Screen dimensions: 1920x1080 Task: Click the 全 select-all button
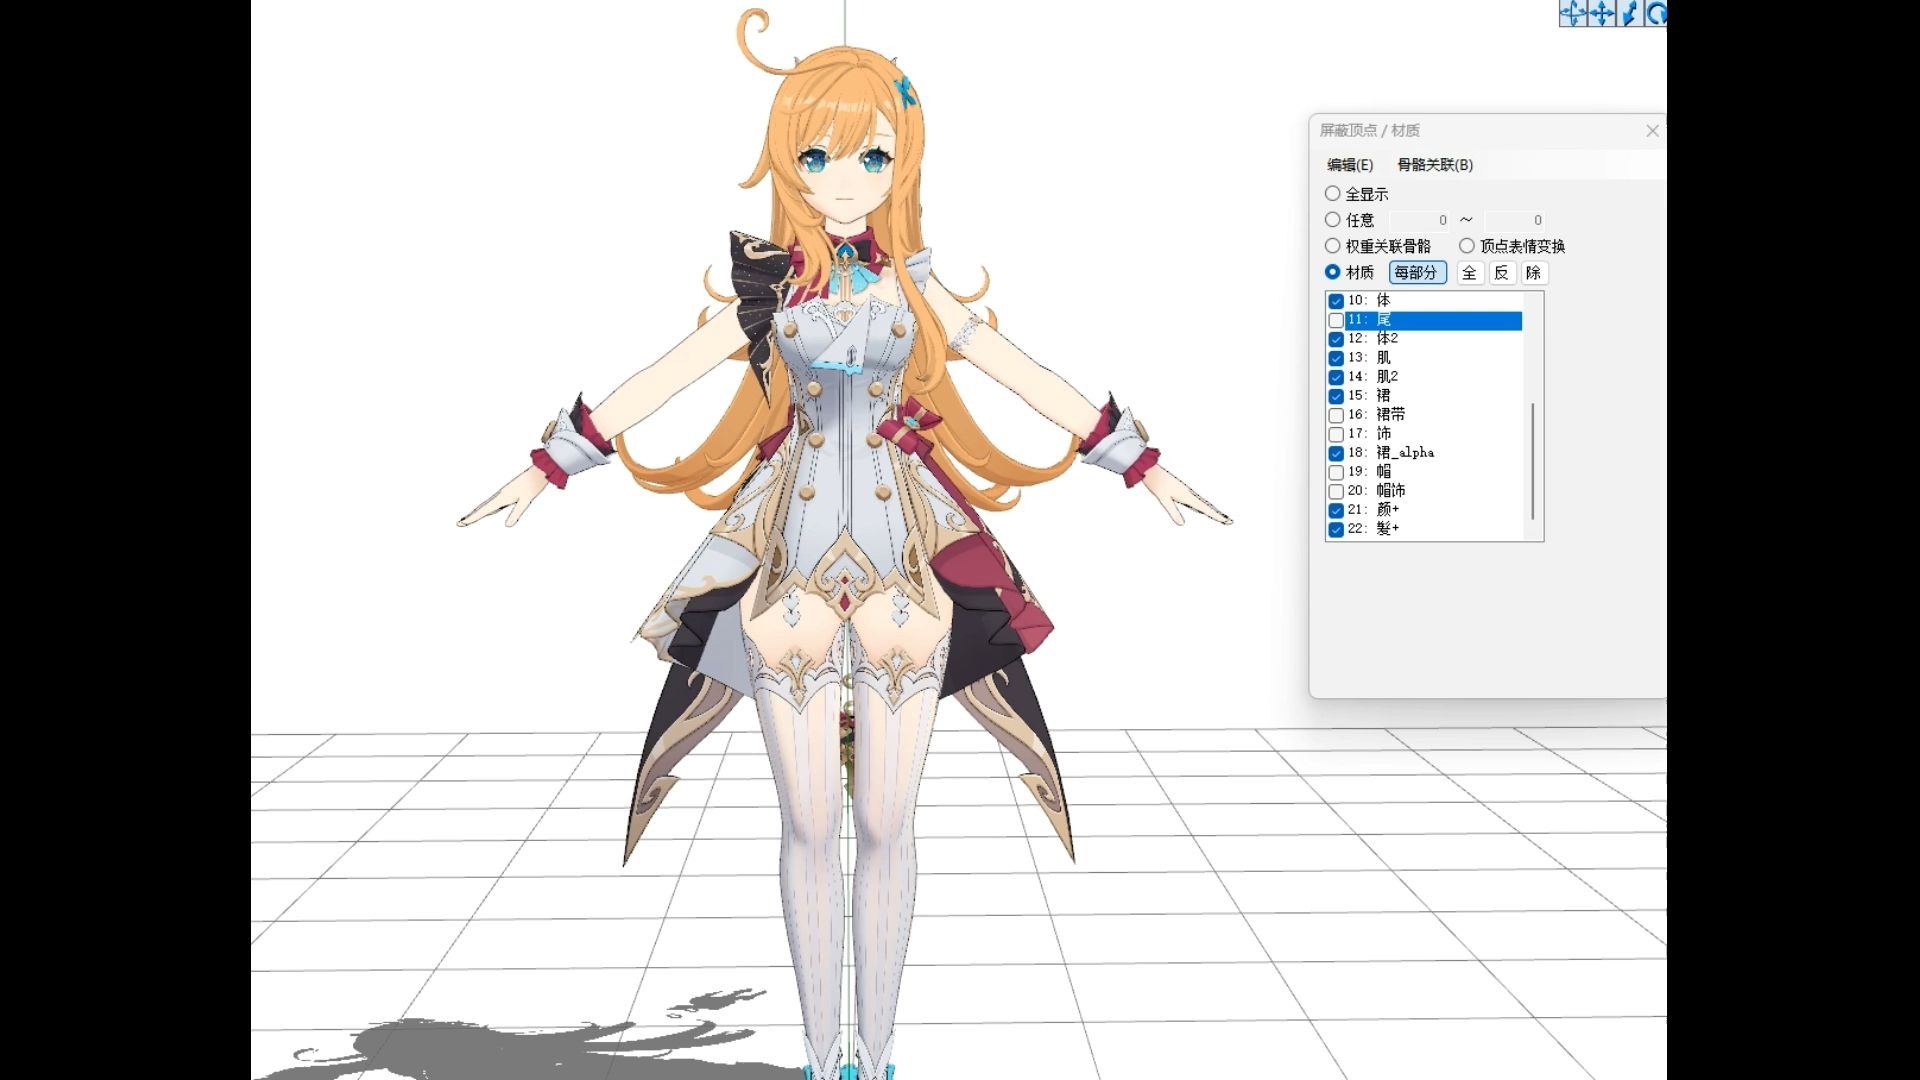pos(1469,272)
